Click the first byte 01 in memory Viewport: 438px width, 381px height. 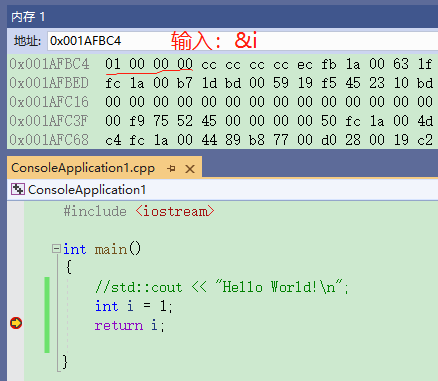113,64
